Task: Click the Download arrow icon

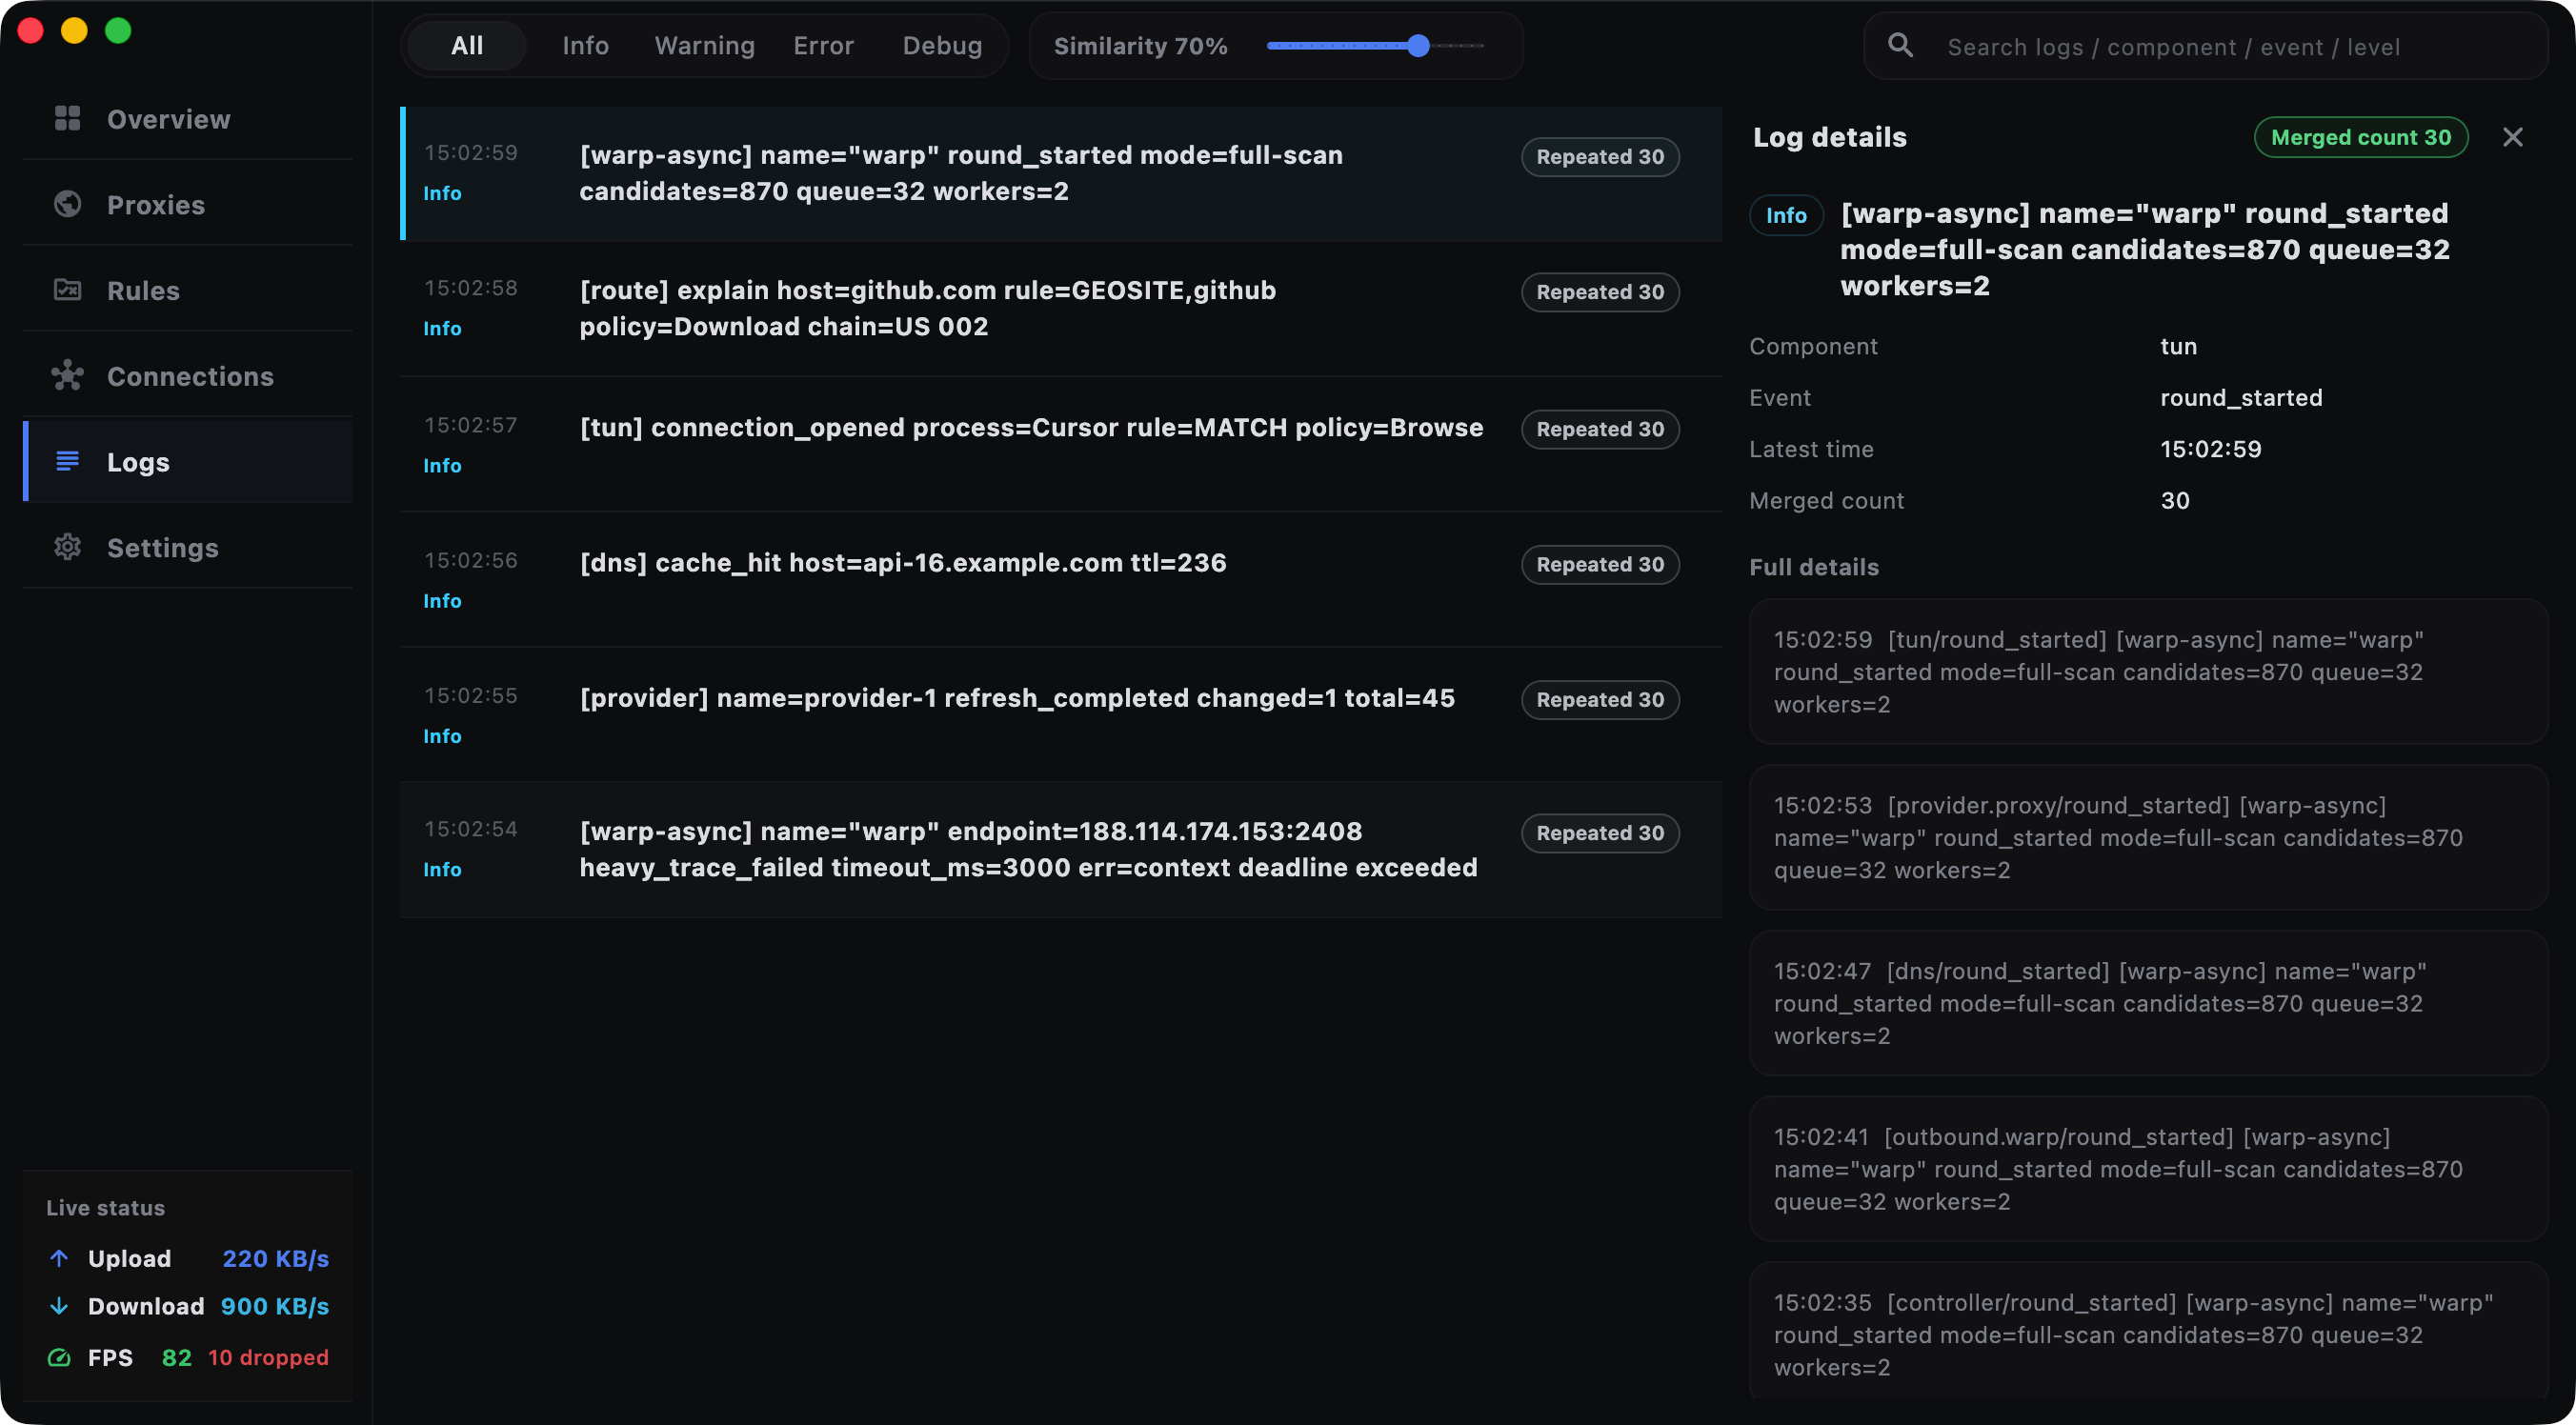Action: click(x=59, y=1306)
